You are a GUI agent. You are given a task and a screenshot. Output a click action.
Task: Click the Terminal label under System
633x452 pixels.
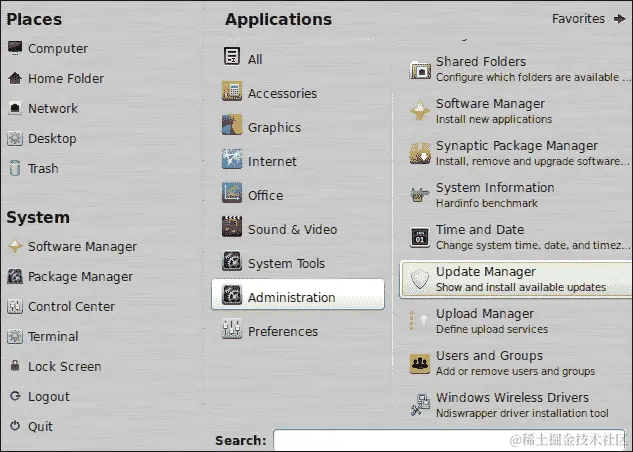[53, 336]
